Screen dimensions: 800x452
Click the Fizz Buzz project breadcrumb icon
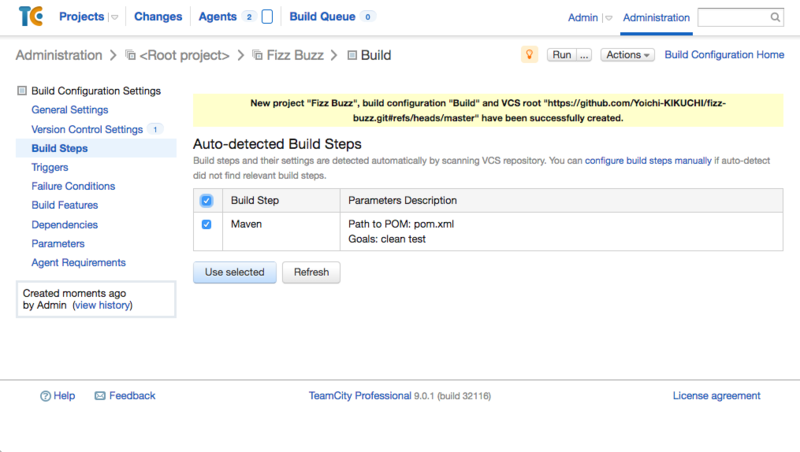(x=258, y=56)
